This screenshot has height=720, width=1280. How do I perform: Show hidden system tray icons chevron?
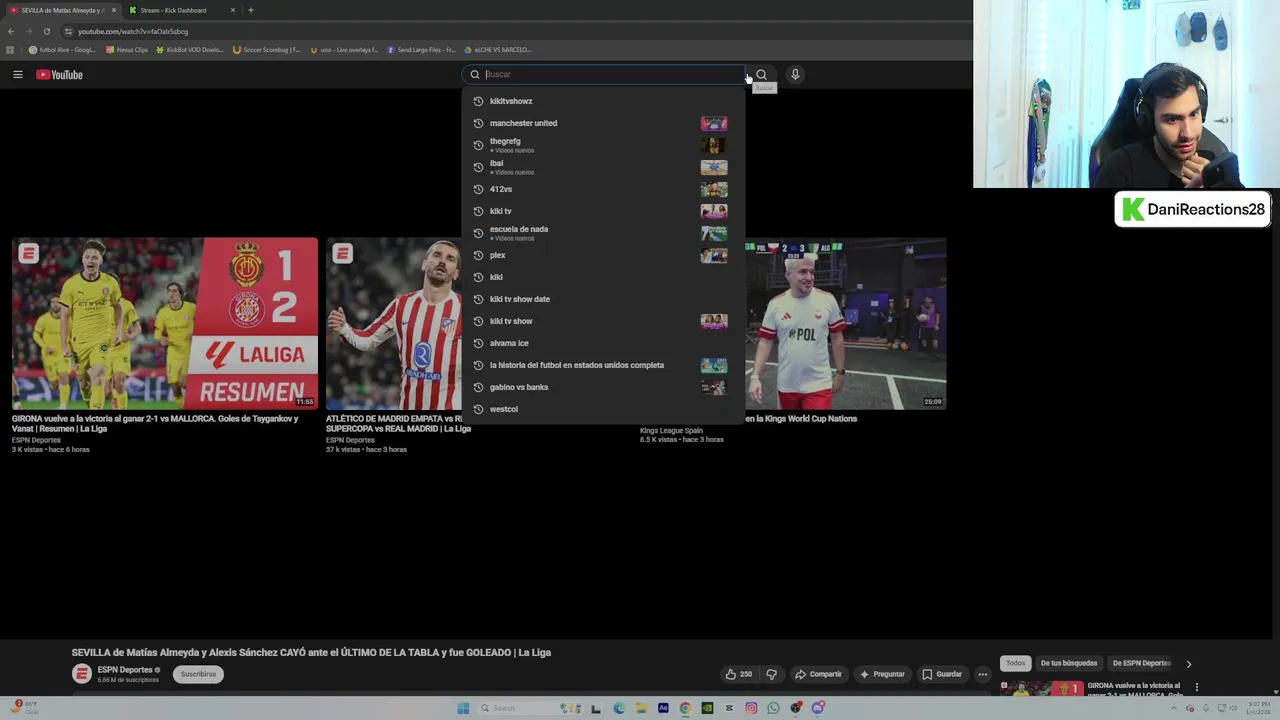tap(1175, 708)
